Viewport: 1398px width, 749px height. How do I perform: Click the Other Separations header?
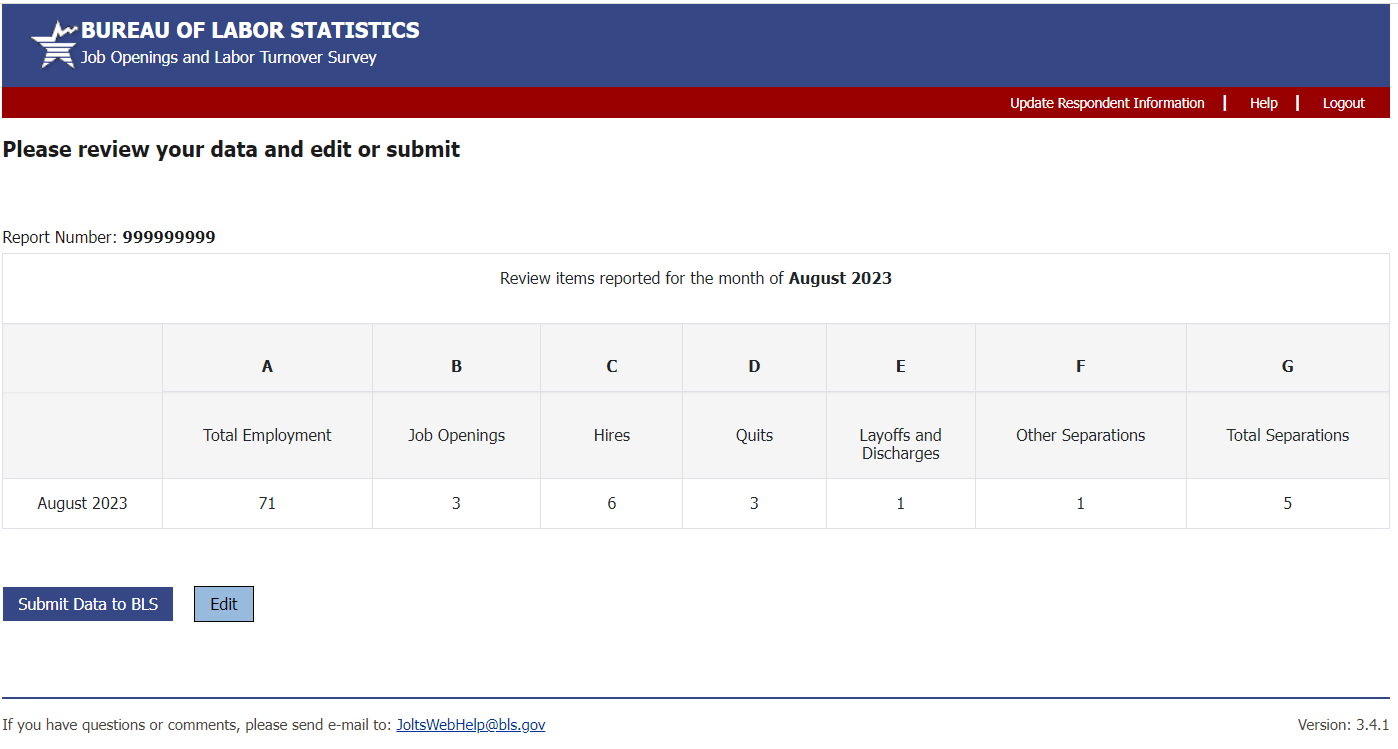1080,435
